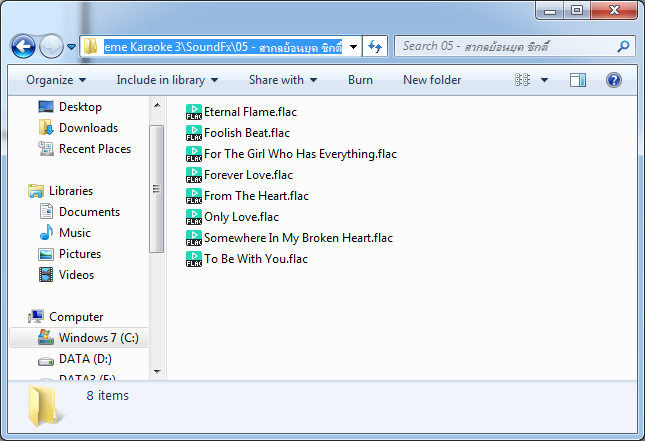Maximize the Explorer window

click(x=577, y=10)
